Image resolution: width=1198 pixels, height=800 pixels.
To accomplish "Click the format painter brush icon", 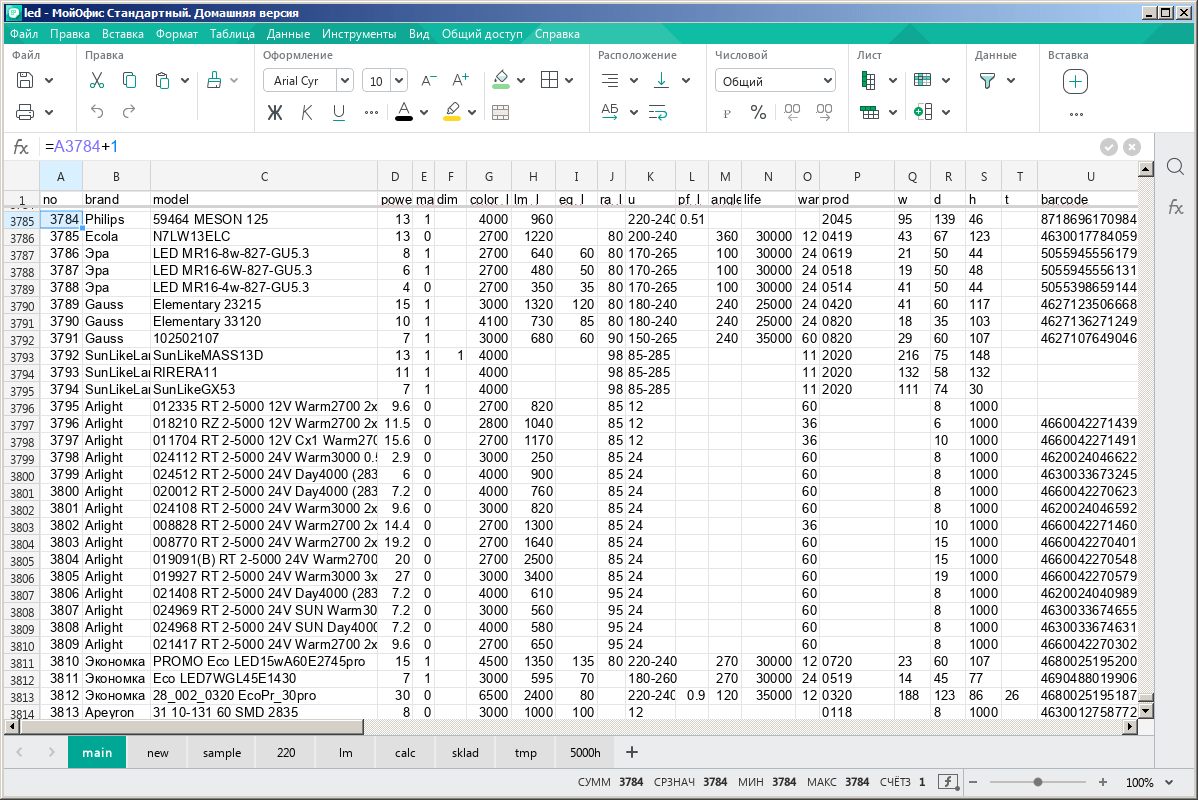I will click(214, 81).
